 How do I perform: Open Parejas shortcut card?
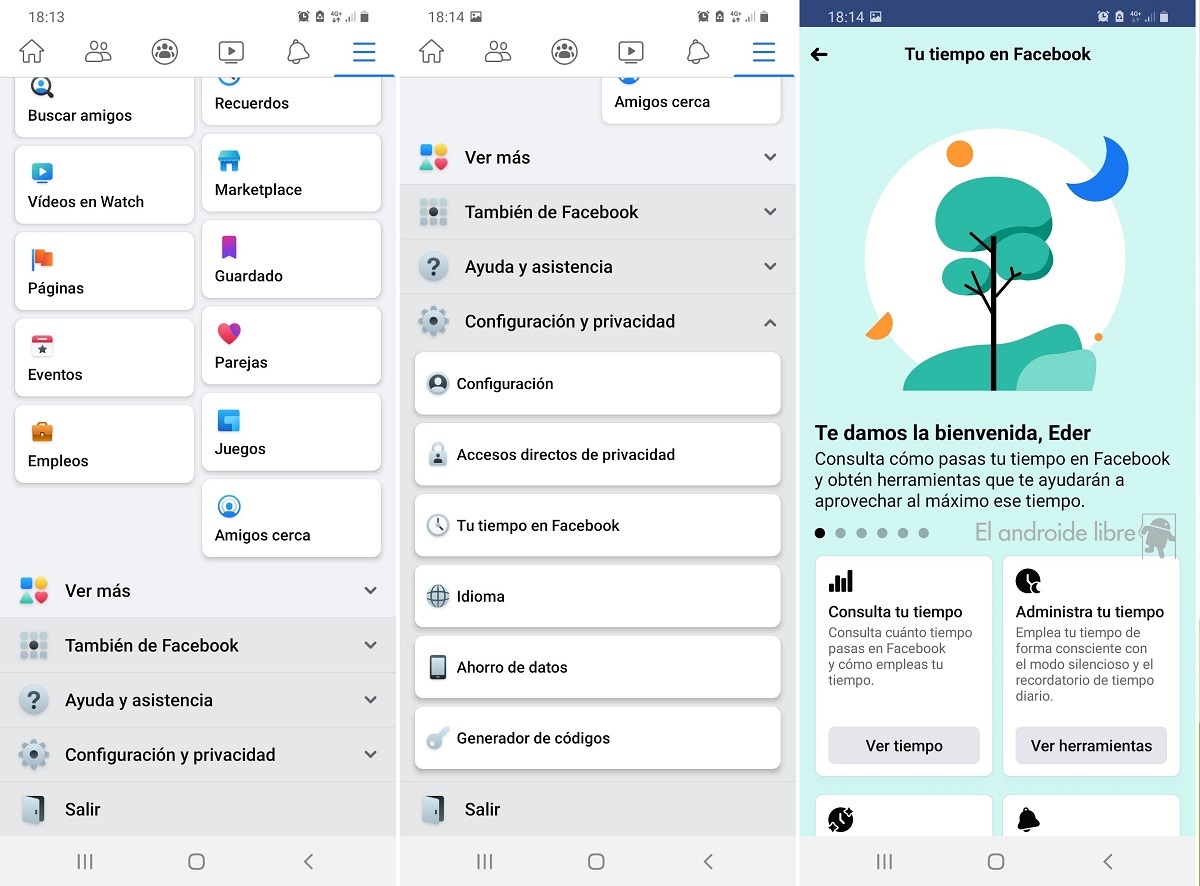coord(291,346)
